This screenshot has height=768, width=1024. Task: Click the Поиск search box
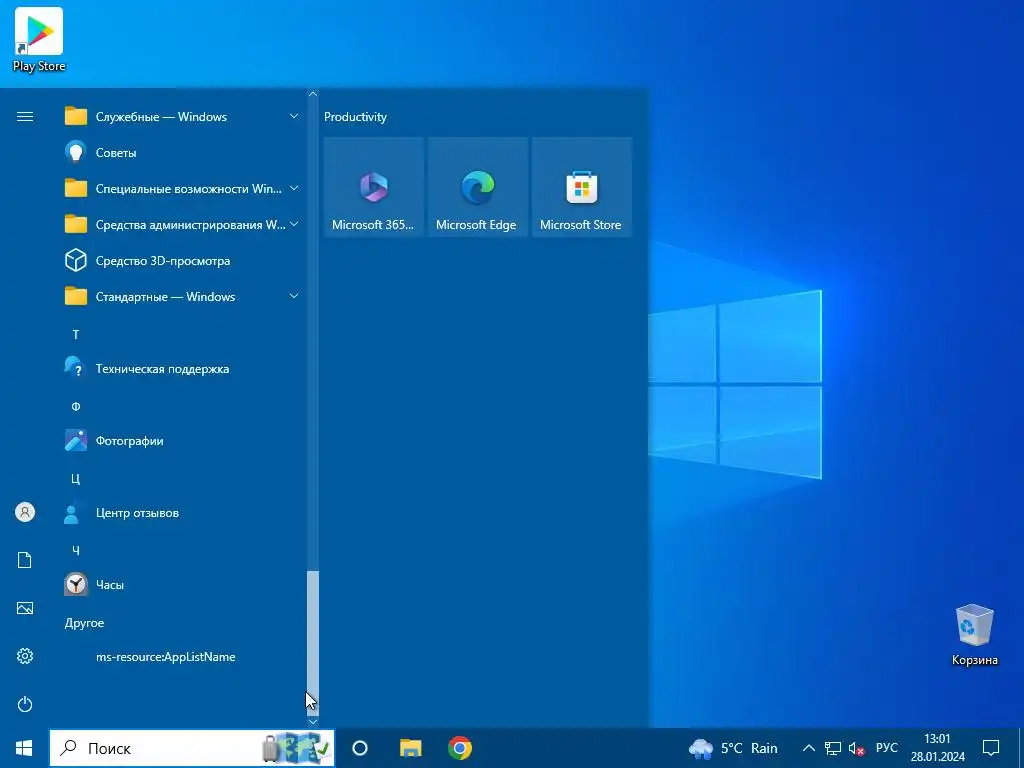[192, 748]
